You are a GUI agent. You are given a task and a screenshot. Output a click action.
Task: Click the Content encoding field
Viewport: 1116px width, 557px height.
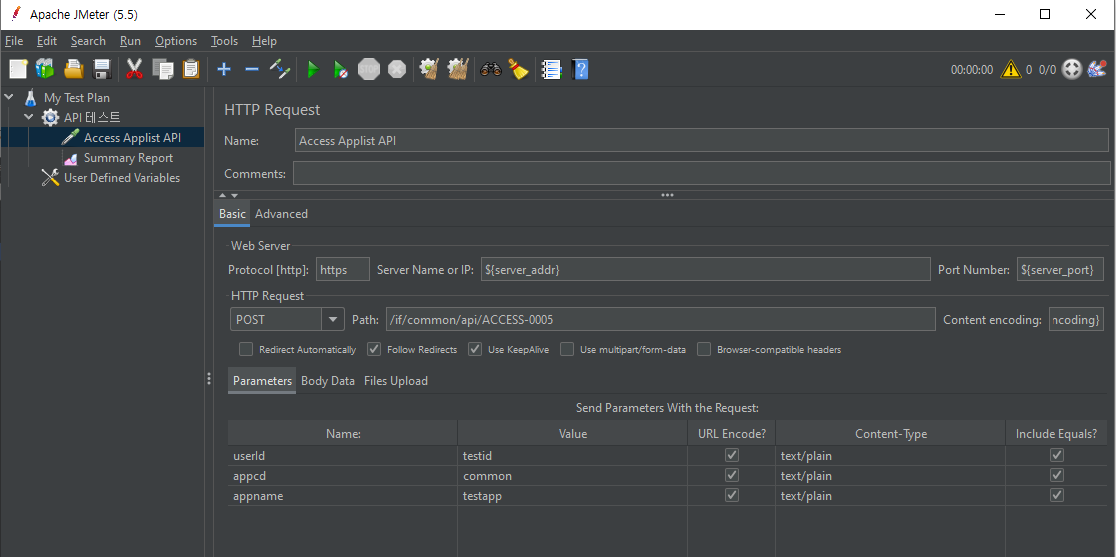point(1076,319)
